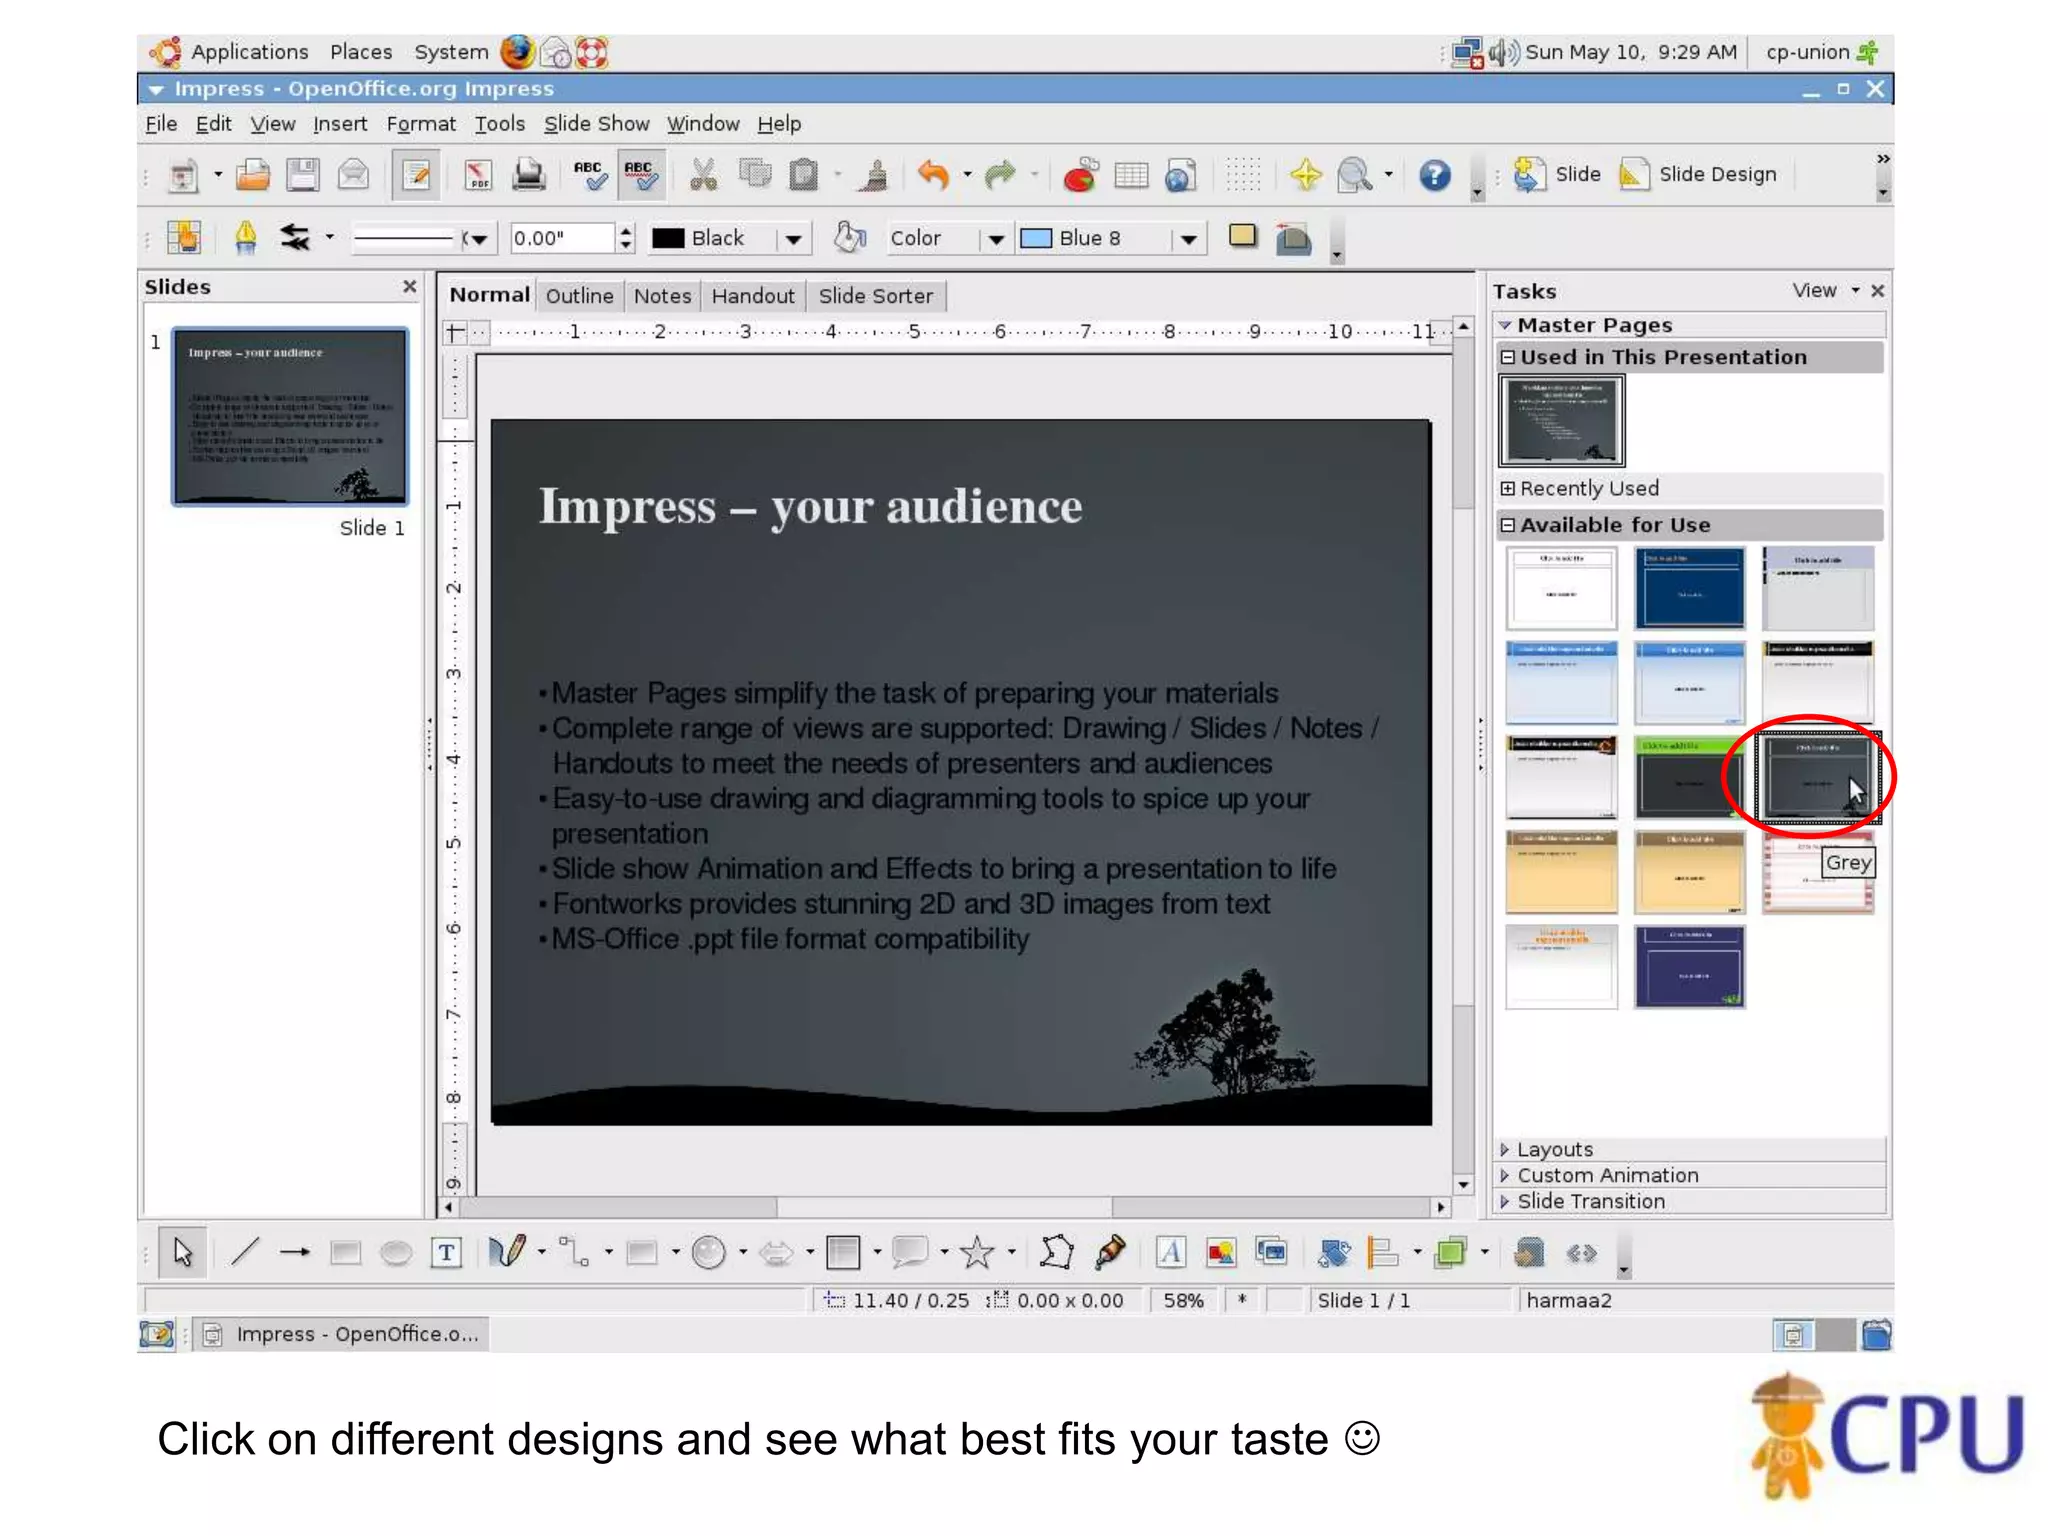Expand the Slide Transition panel
The image size is (2048, 1536).
coord(1691,1201)
